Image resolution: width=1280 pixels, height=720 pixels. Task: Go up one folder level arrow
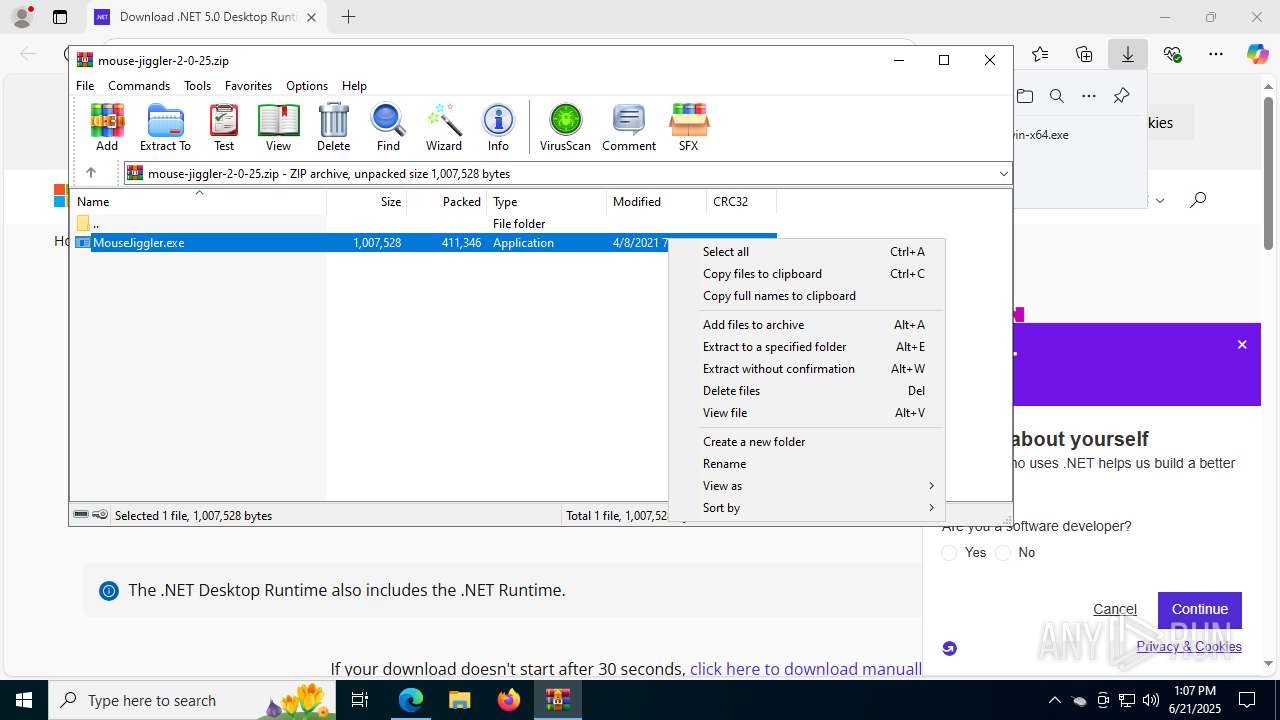pyautogui.click(x=90, y=173)
